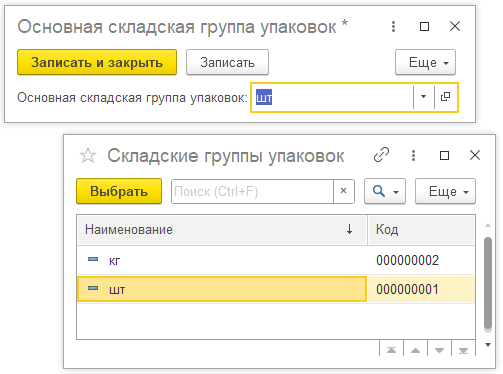Select the кг row in list
This screenshot has width=503, height=374.
pos(276,260)
